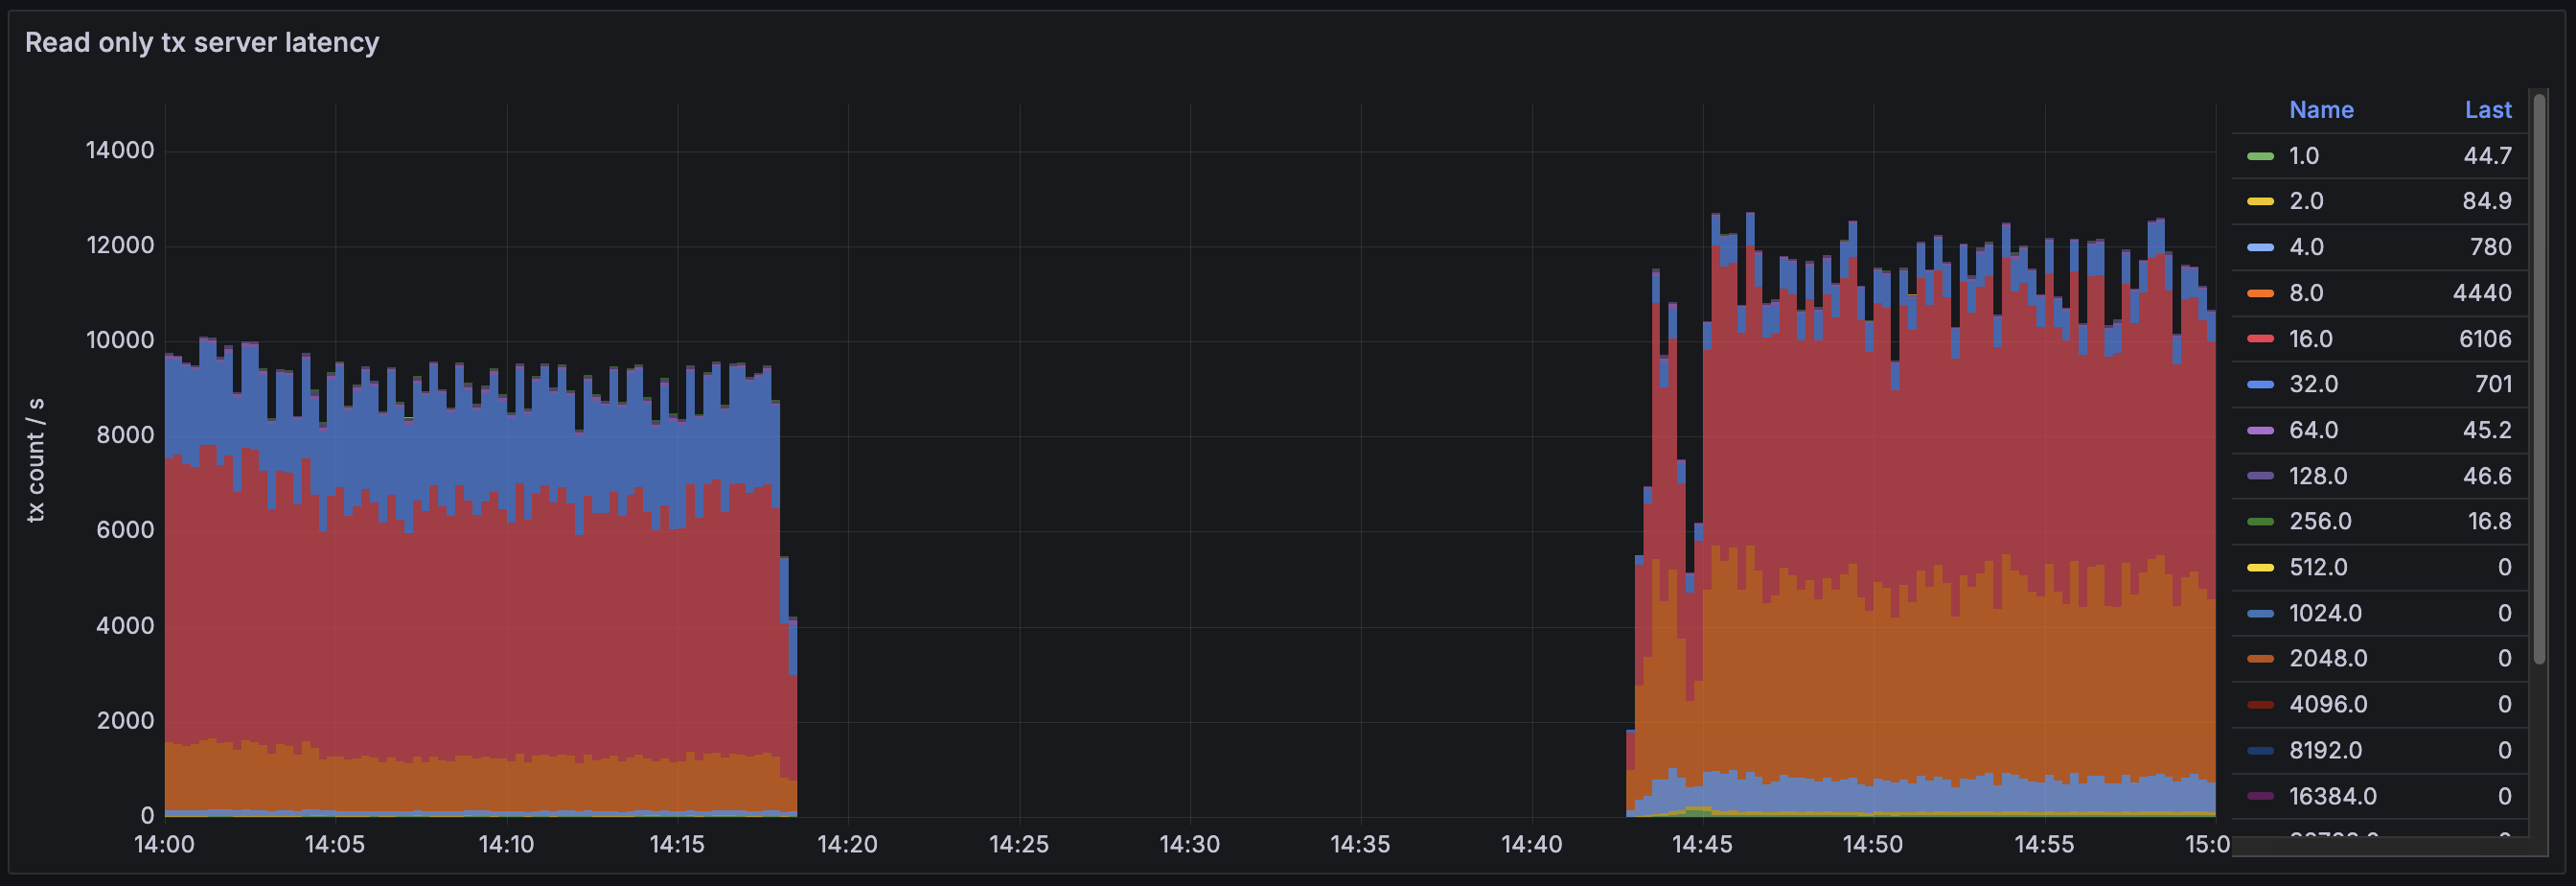2576x886 pixels.
Task: Sort legend by the Name column header
Action: coord(2321,110)
